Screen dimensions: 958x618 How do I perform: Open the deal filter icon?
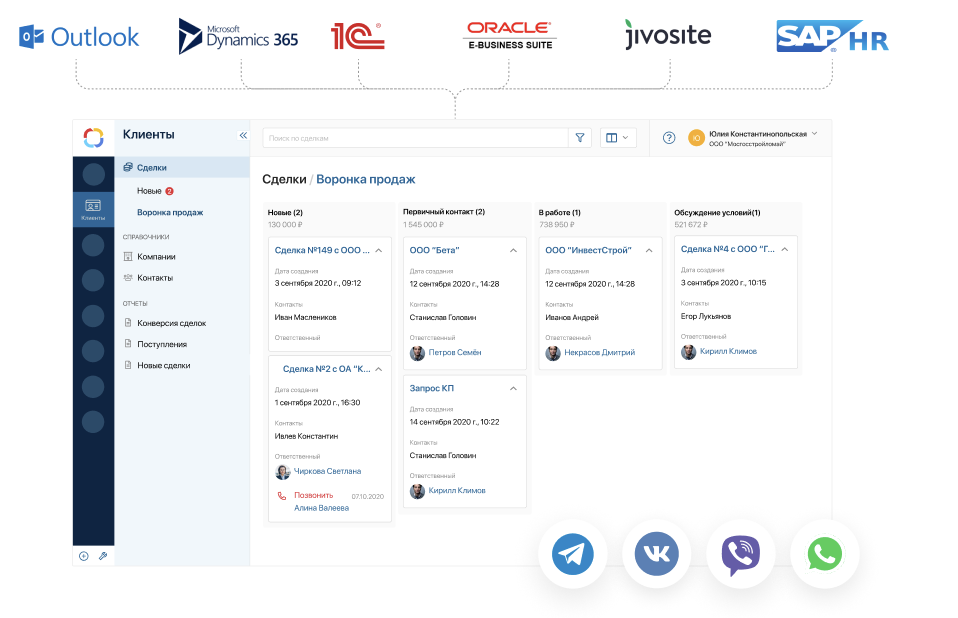pyautogui.click(x=580, y=138)
